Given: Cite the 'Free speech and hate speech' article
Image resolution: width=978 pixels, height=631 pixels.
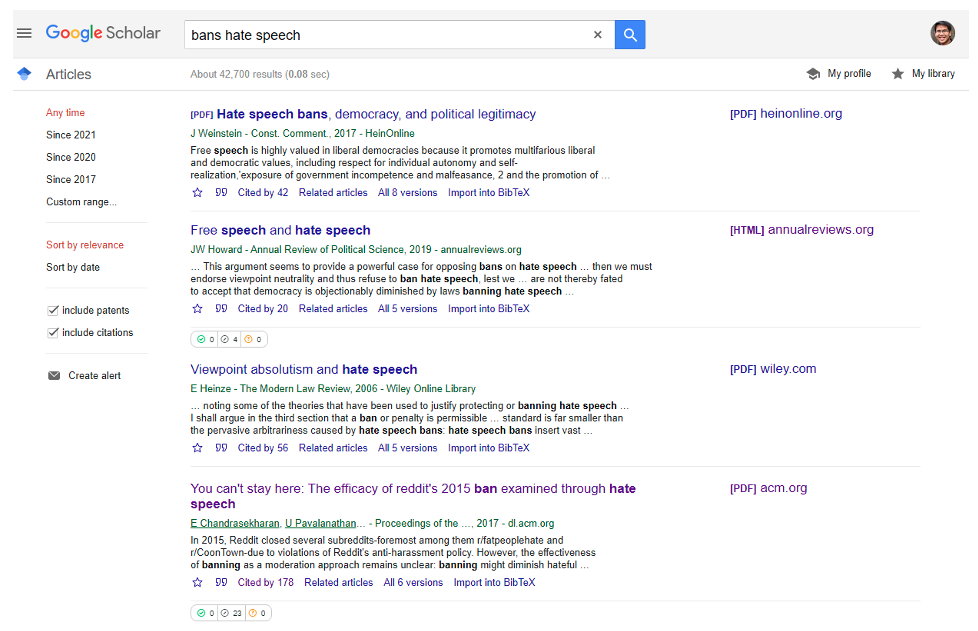Looking at the screenshot, I should [221, 308].
